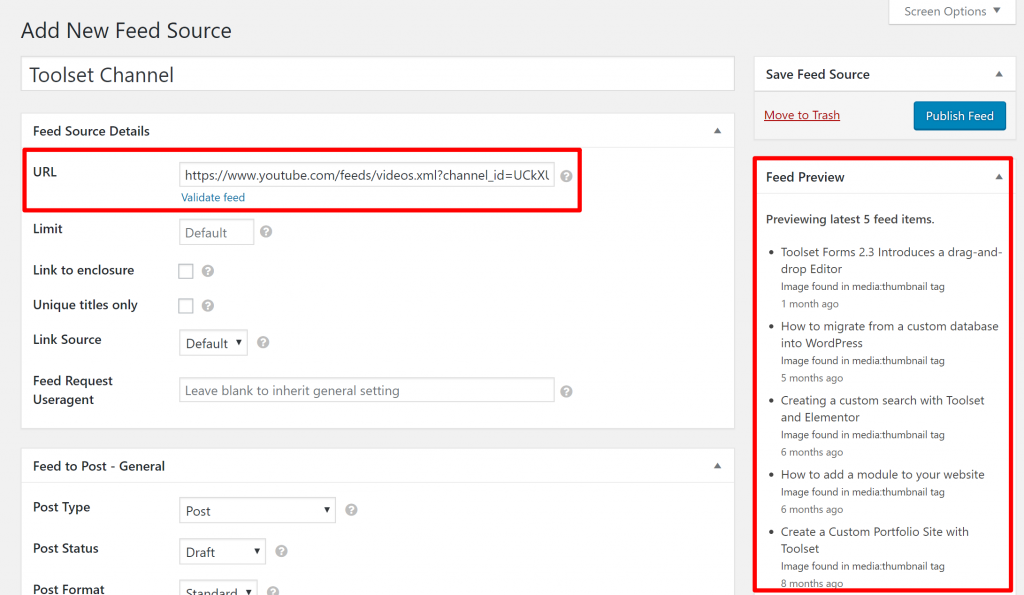This screenshot has height=595, width=1024.
Task: Show help for Feed Request Useragent
Action: point(566,391)
